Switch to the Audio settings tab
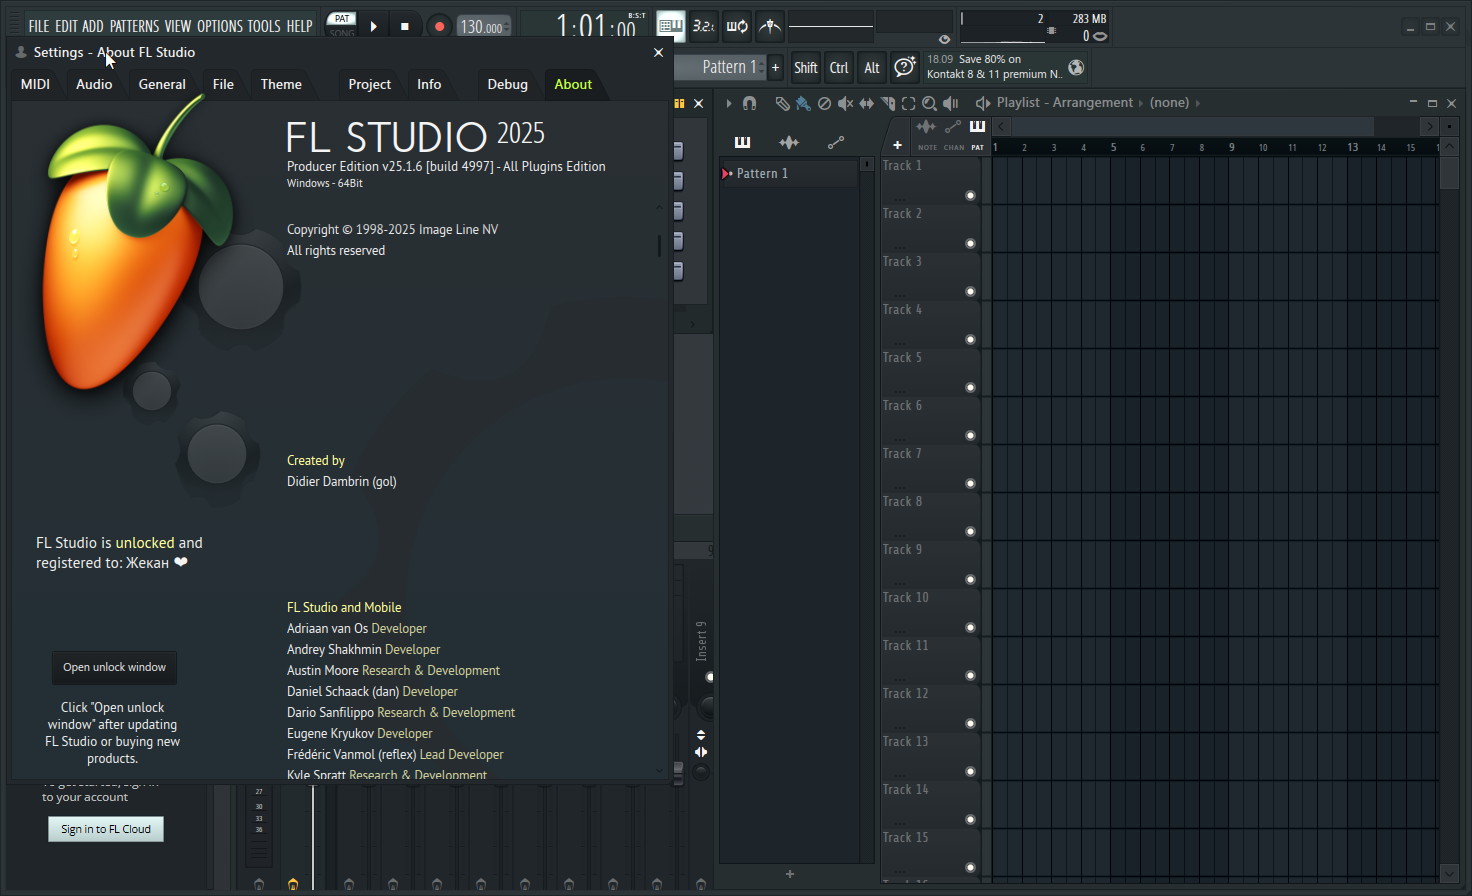 (94, 84)
